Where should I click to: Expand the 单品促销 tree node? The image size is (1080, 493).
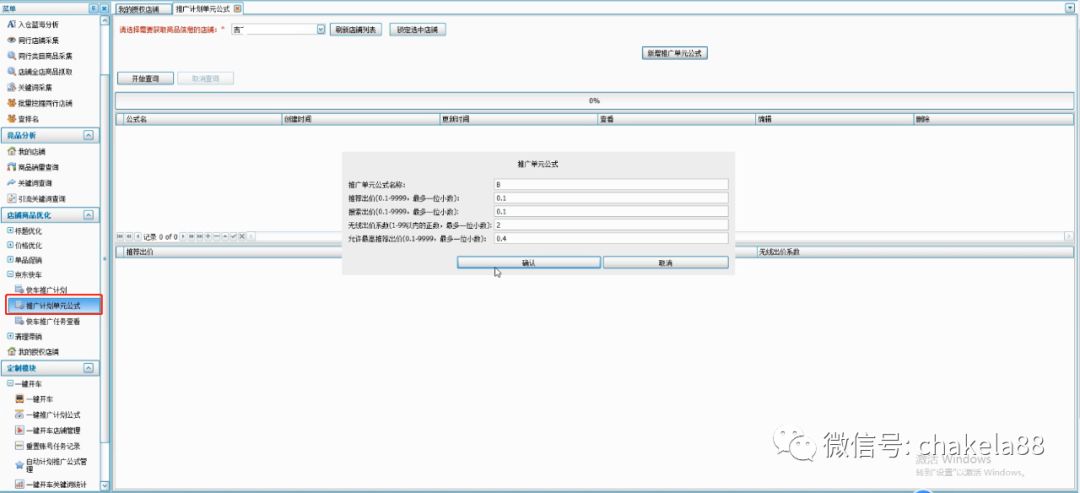click(10, 260)
